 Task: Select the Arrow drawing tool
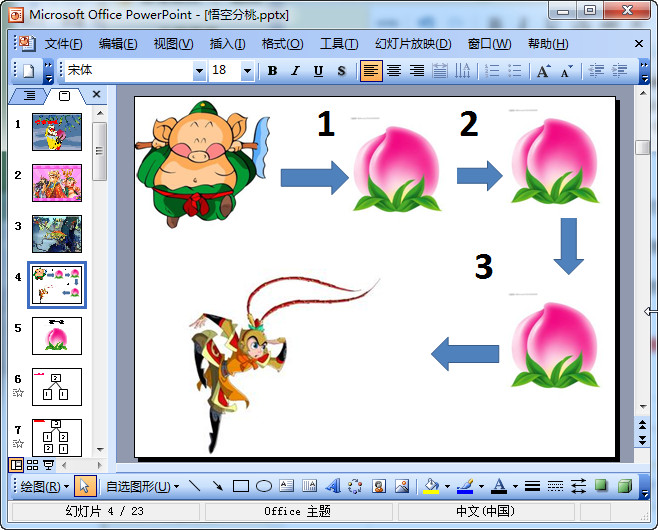click(x=217, y=486)
